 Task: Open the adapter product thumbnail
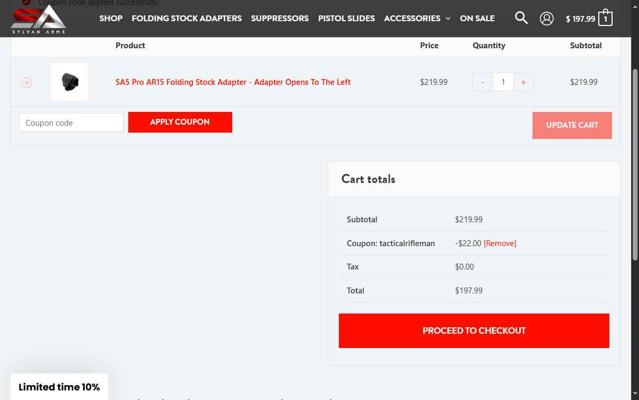(70, 82)
